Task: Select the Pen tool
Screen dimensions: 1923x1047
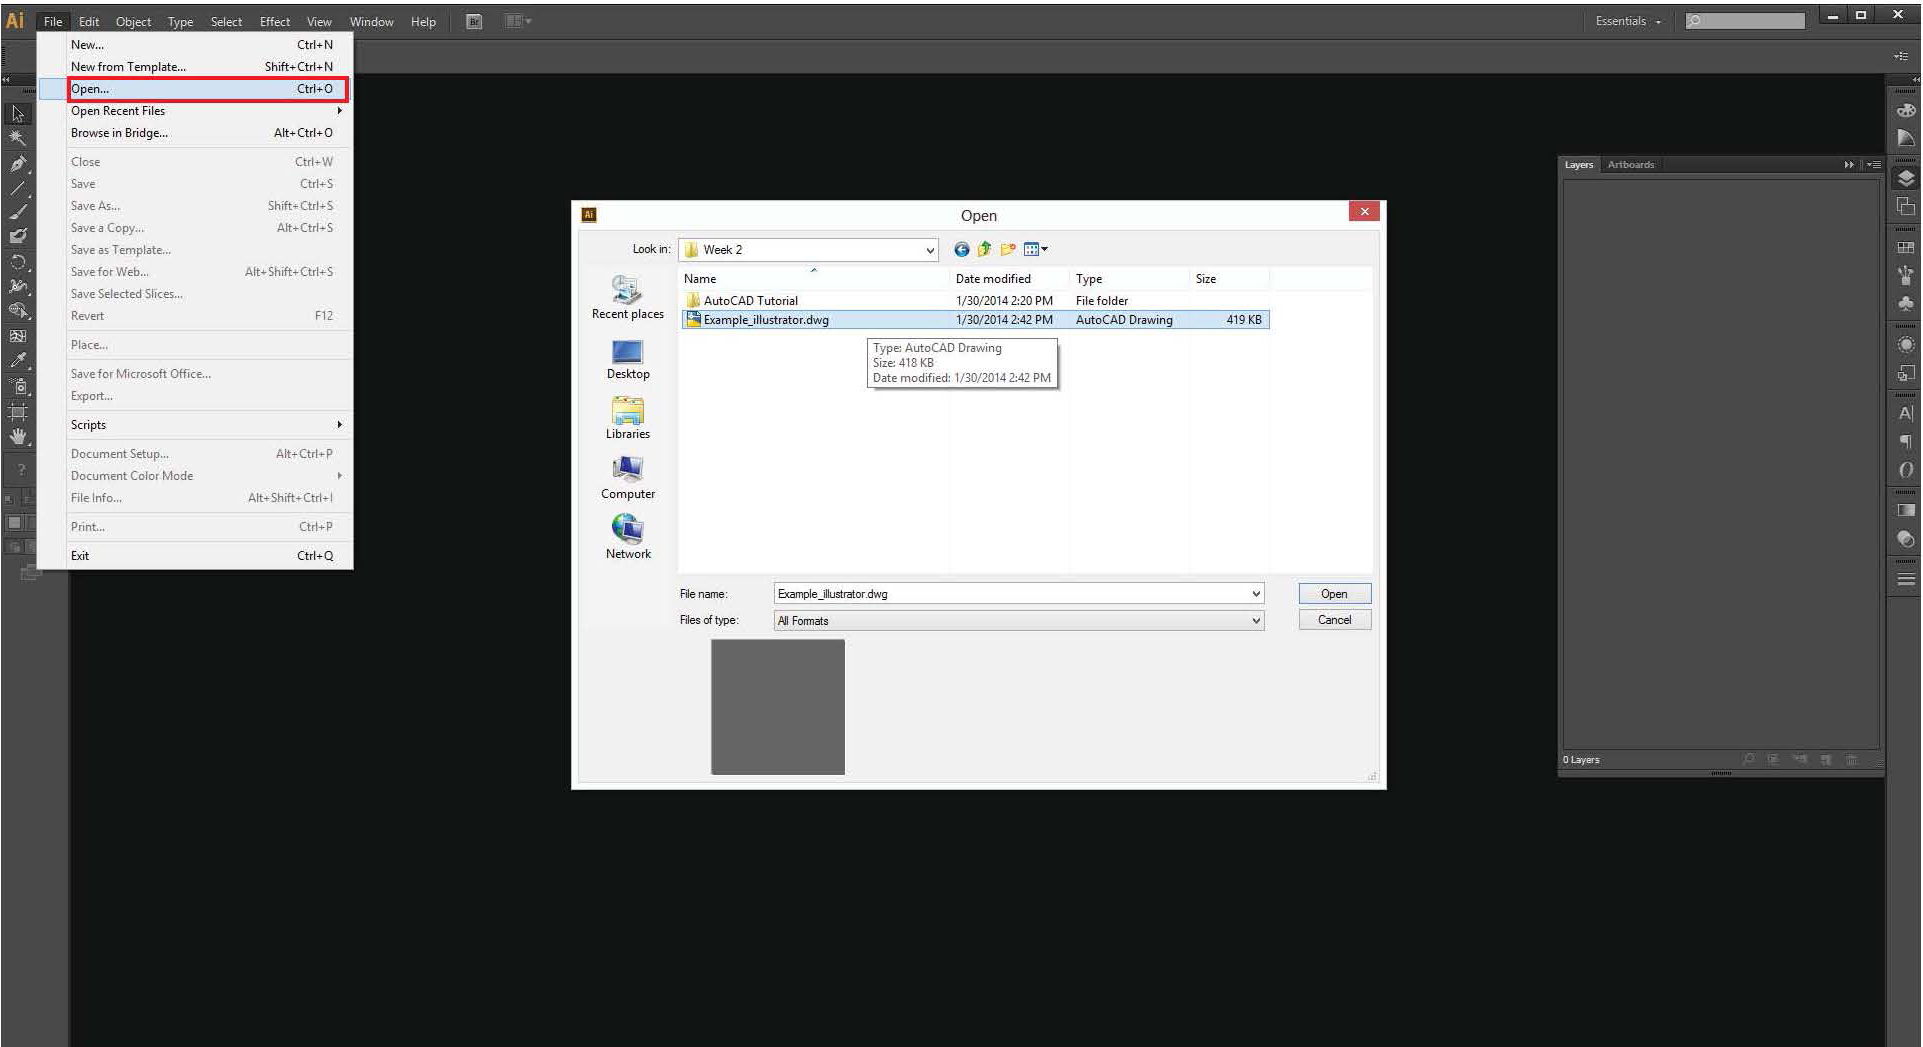Action: tap(18, 163)
